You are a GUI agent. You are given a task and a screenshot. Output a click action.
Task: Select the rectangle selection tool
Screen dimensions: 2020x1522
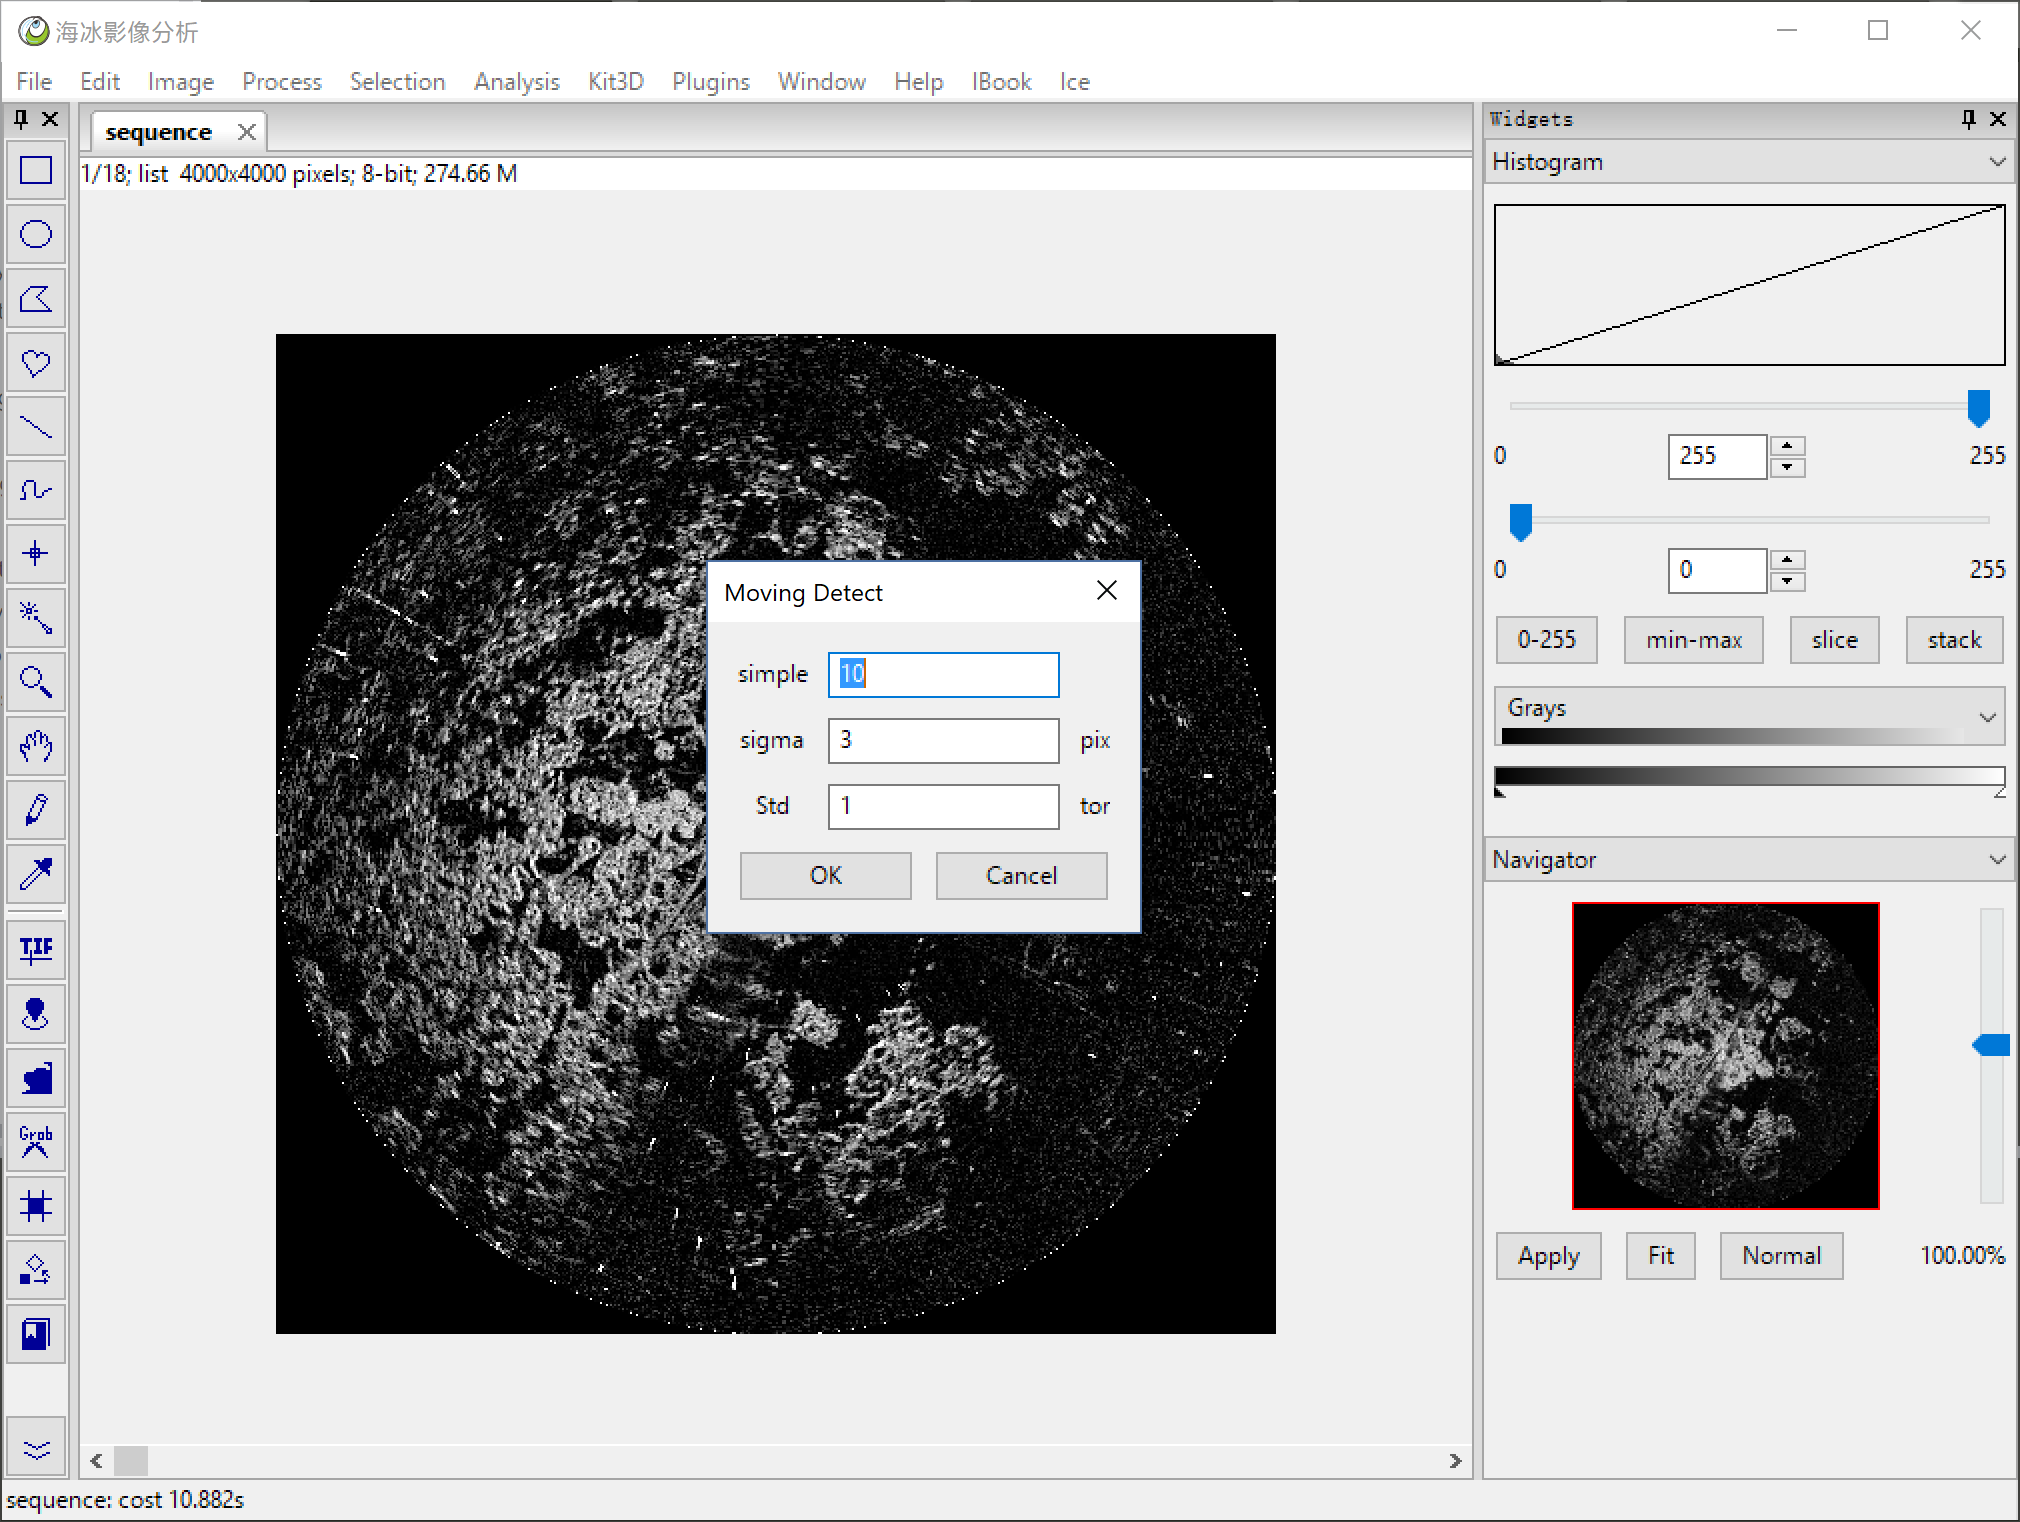pyautogui.click(x=36, y=171)
